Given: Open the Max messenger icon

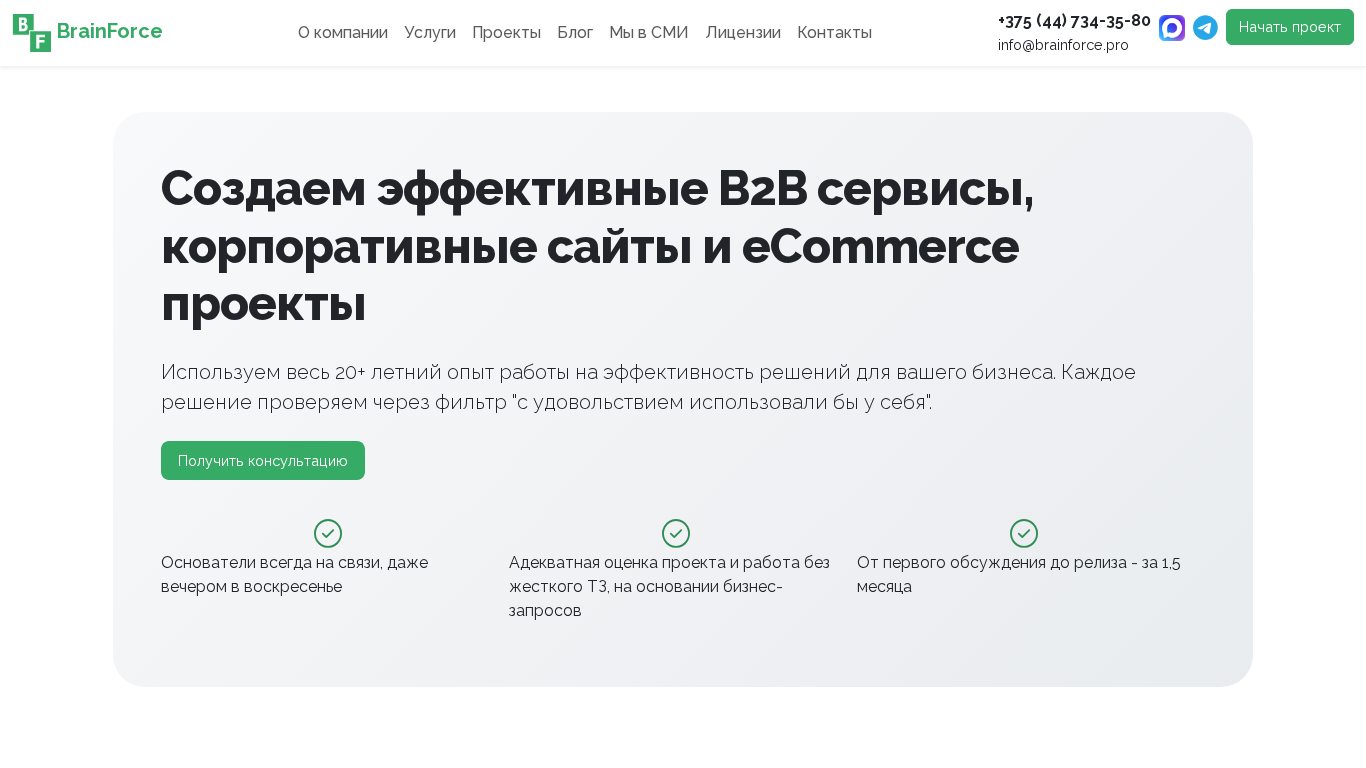Looking at the screenshot, I should [1172, 28].
